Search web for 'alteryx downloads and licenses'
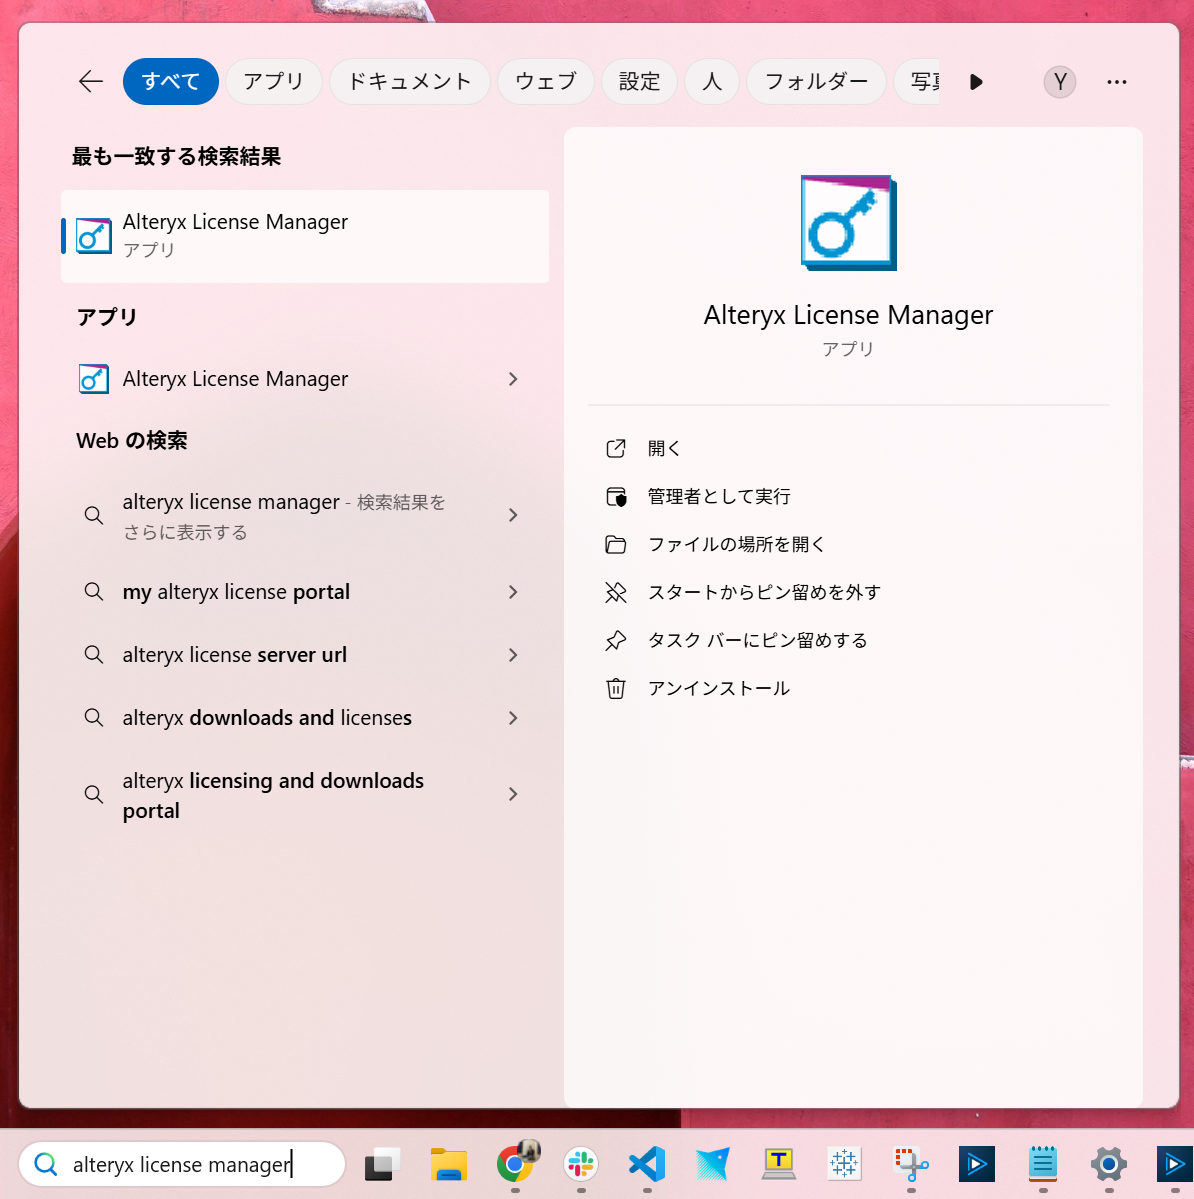 267,718
